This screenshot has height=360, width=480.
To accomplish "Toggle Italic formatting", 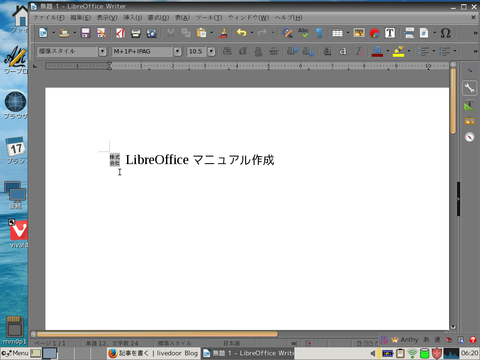I will pos(243,51).
